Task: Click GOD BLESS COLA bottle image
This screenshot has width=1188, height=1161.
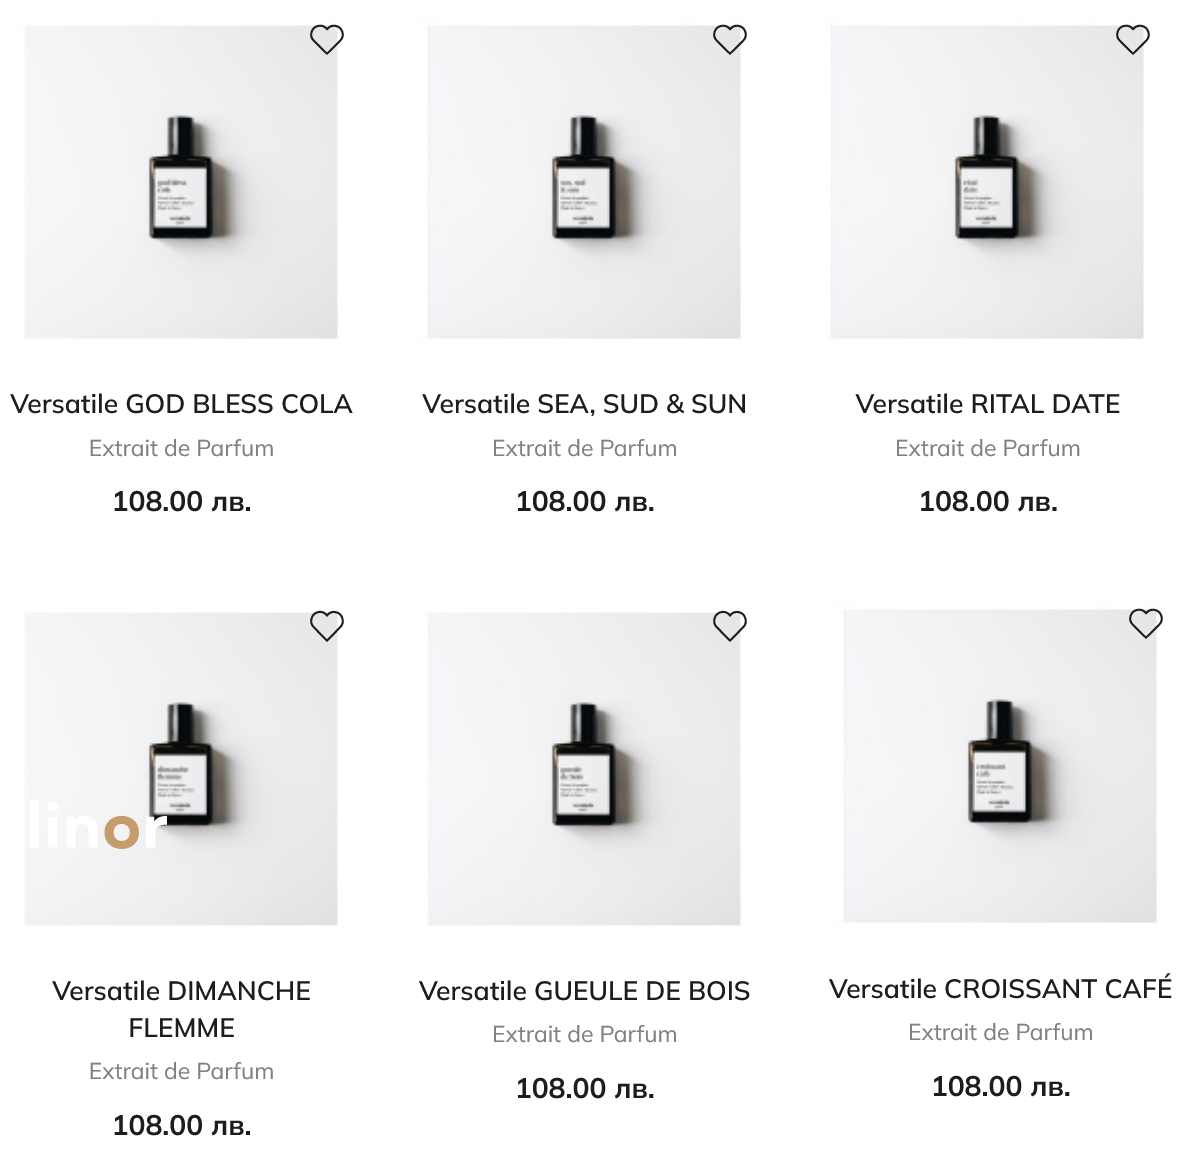Action: (x=181, y=180)
